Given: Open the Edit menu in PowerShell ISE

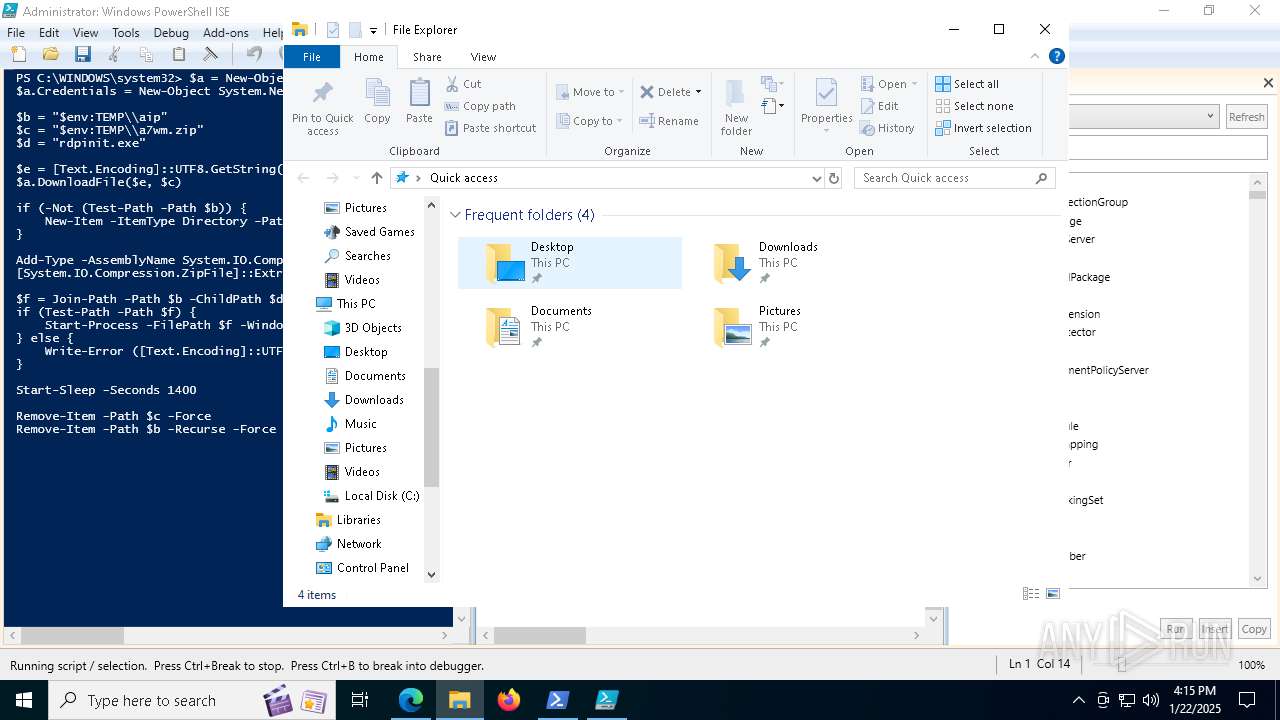Looking at the screenshot, I should (x=49, y=33).
